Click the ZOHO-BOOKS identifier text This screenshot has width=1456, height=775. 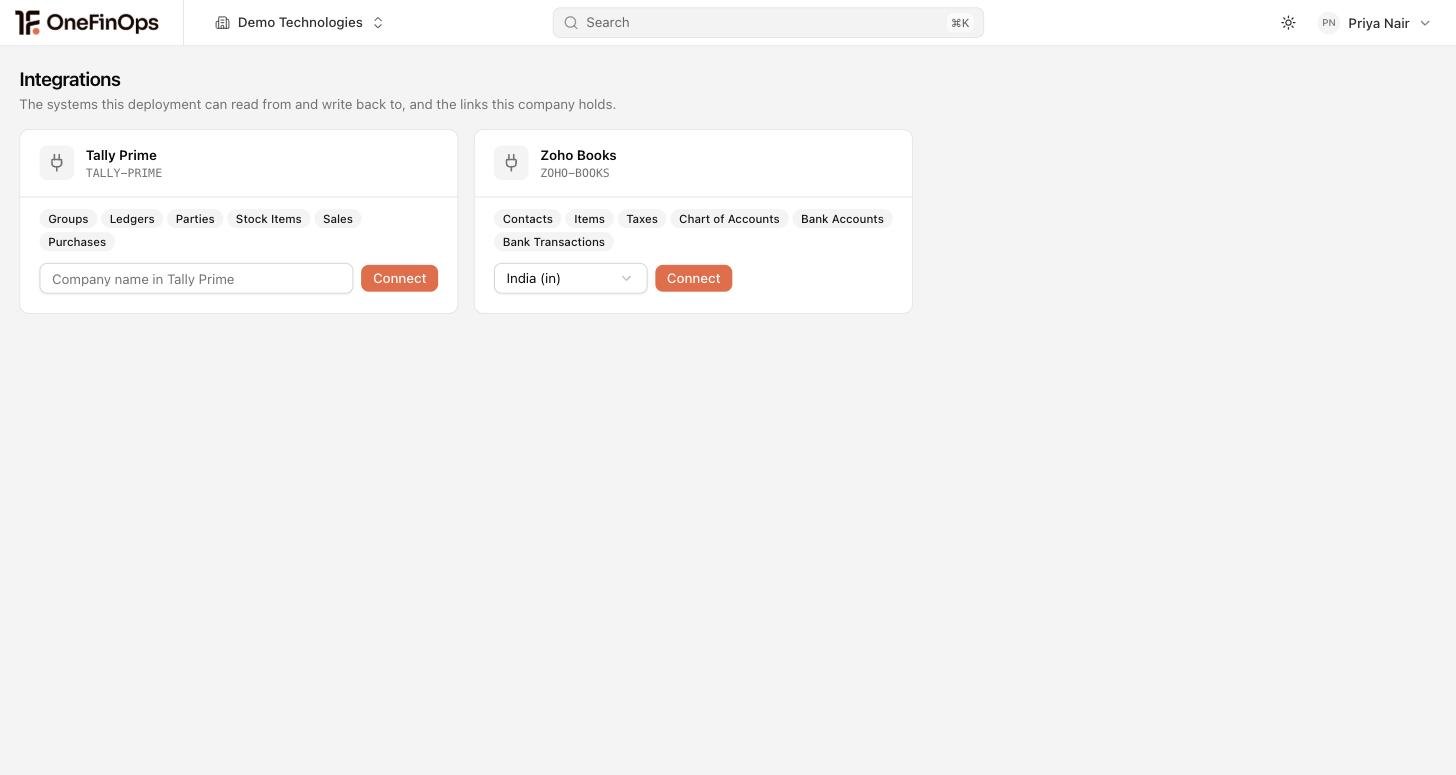click(575, 173)
